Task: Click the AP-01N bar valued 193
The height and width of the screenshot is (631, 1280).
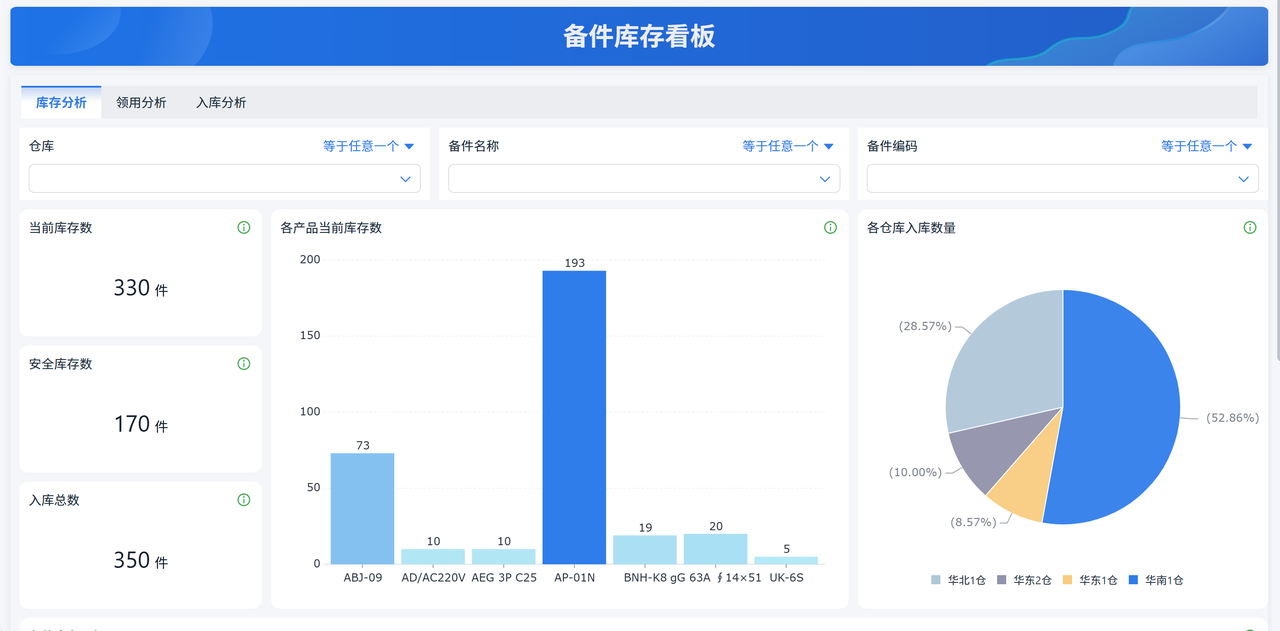Action: [574, 417]
